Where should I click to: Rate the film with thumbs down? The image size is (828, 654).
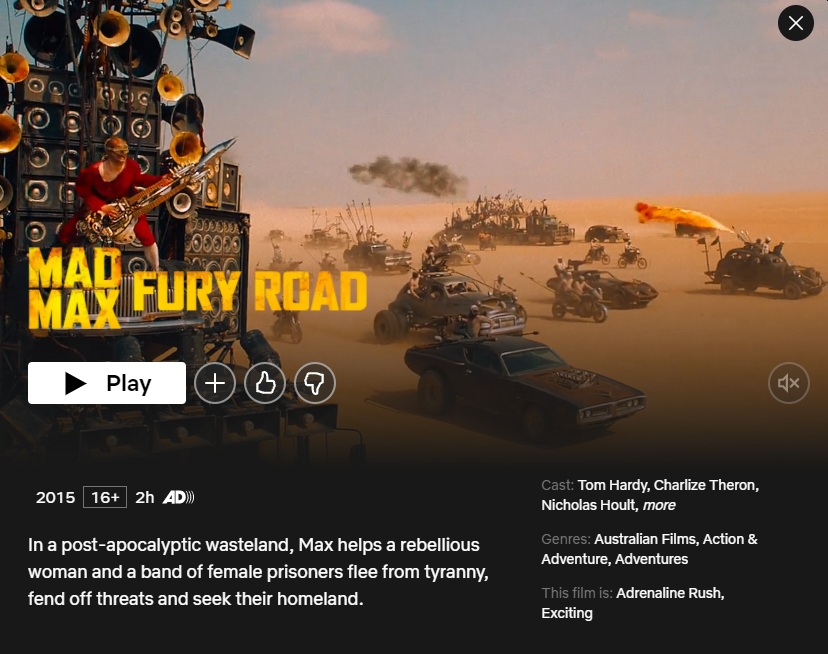pos(315,383)
